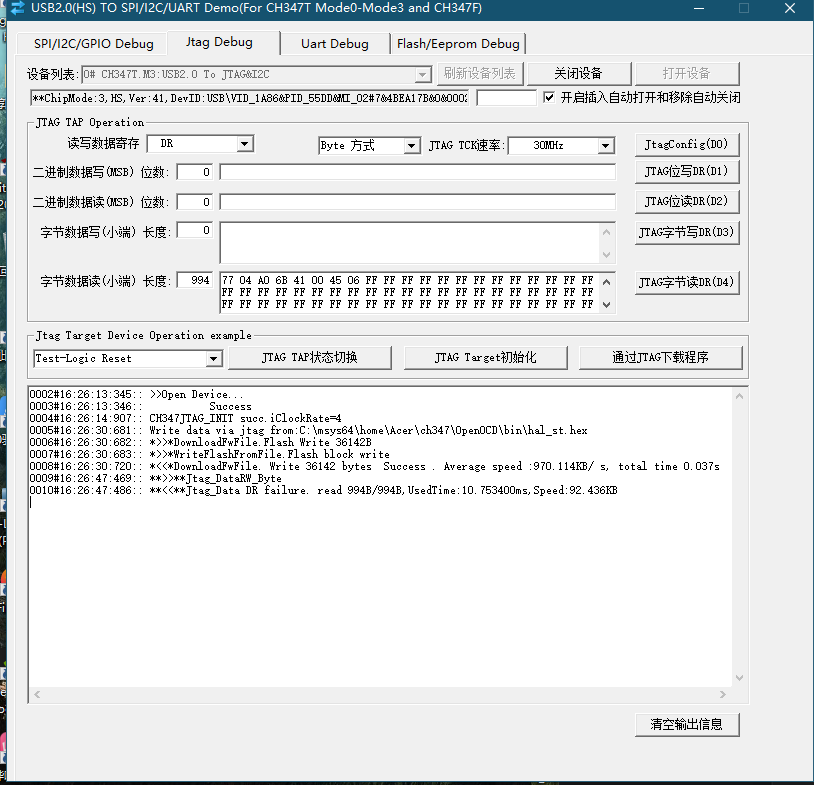Viewport: 814px width, 785px height.
Task: Open the device list dropdown
Action: coord(423,74)
